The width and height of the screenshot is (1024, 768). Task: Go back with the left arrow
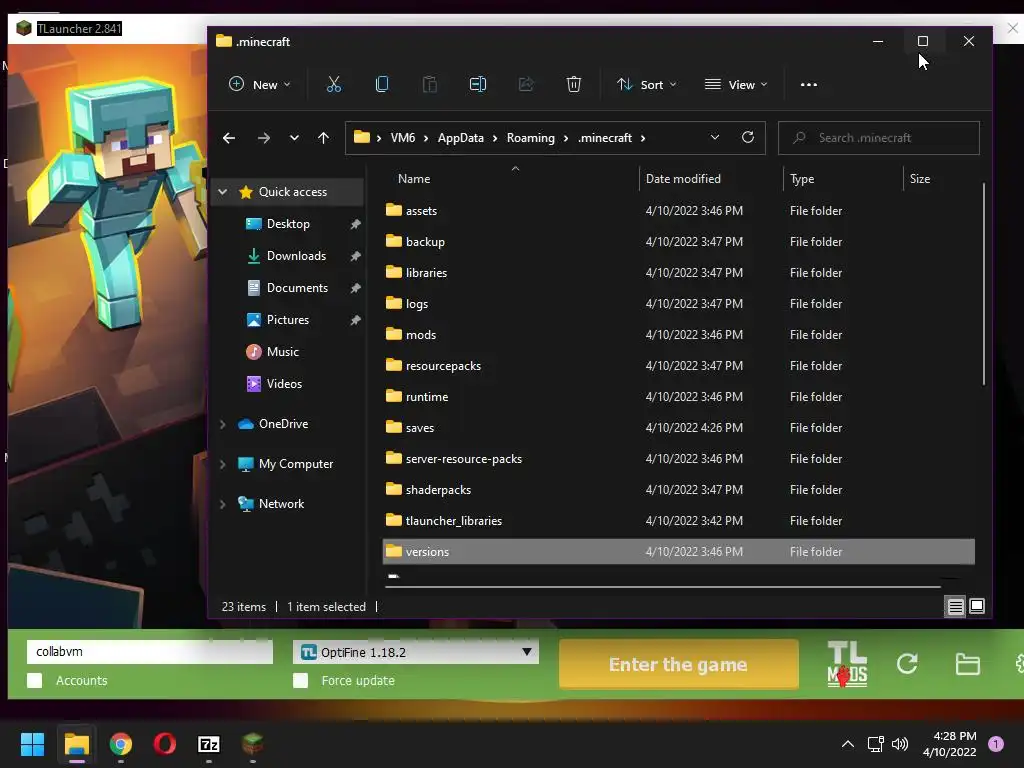229,138
